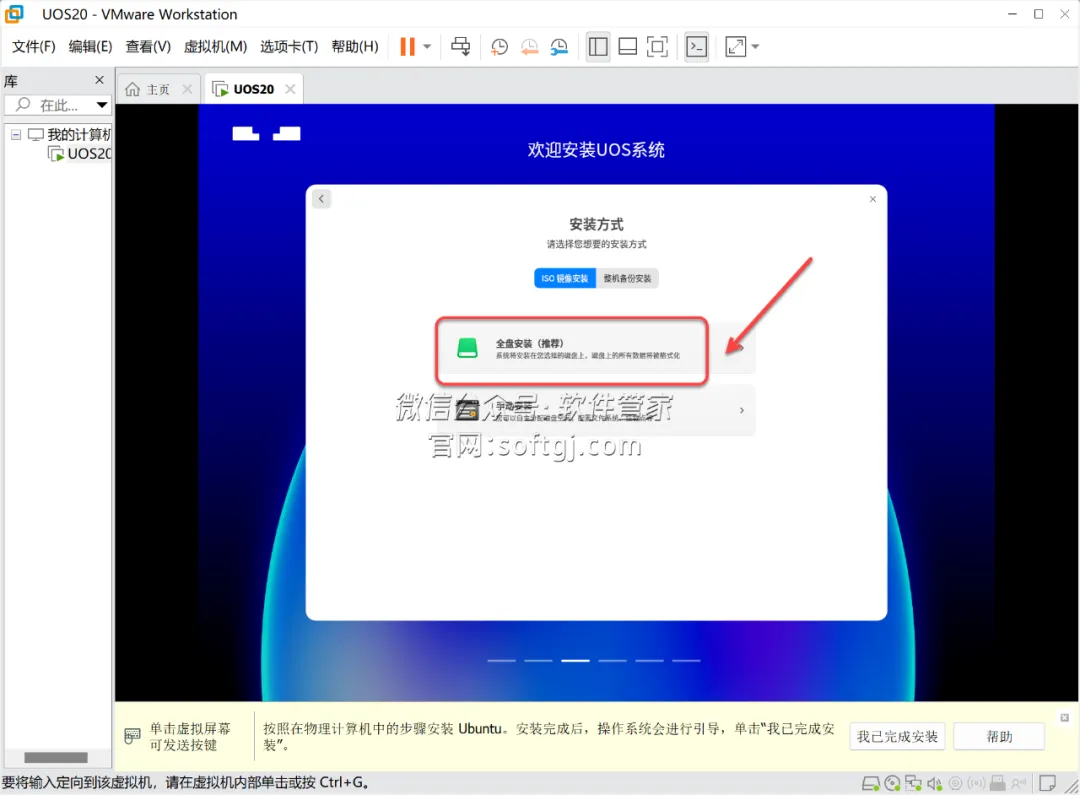This screenshot has height=795, width=1080.
Task: Dismiss the yellow installation info bar
Action: [1065, 718]
